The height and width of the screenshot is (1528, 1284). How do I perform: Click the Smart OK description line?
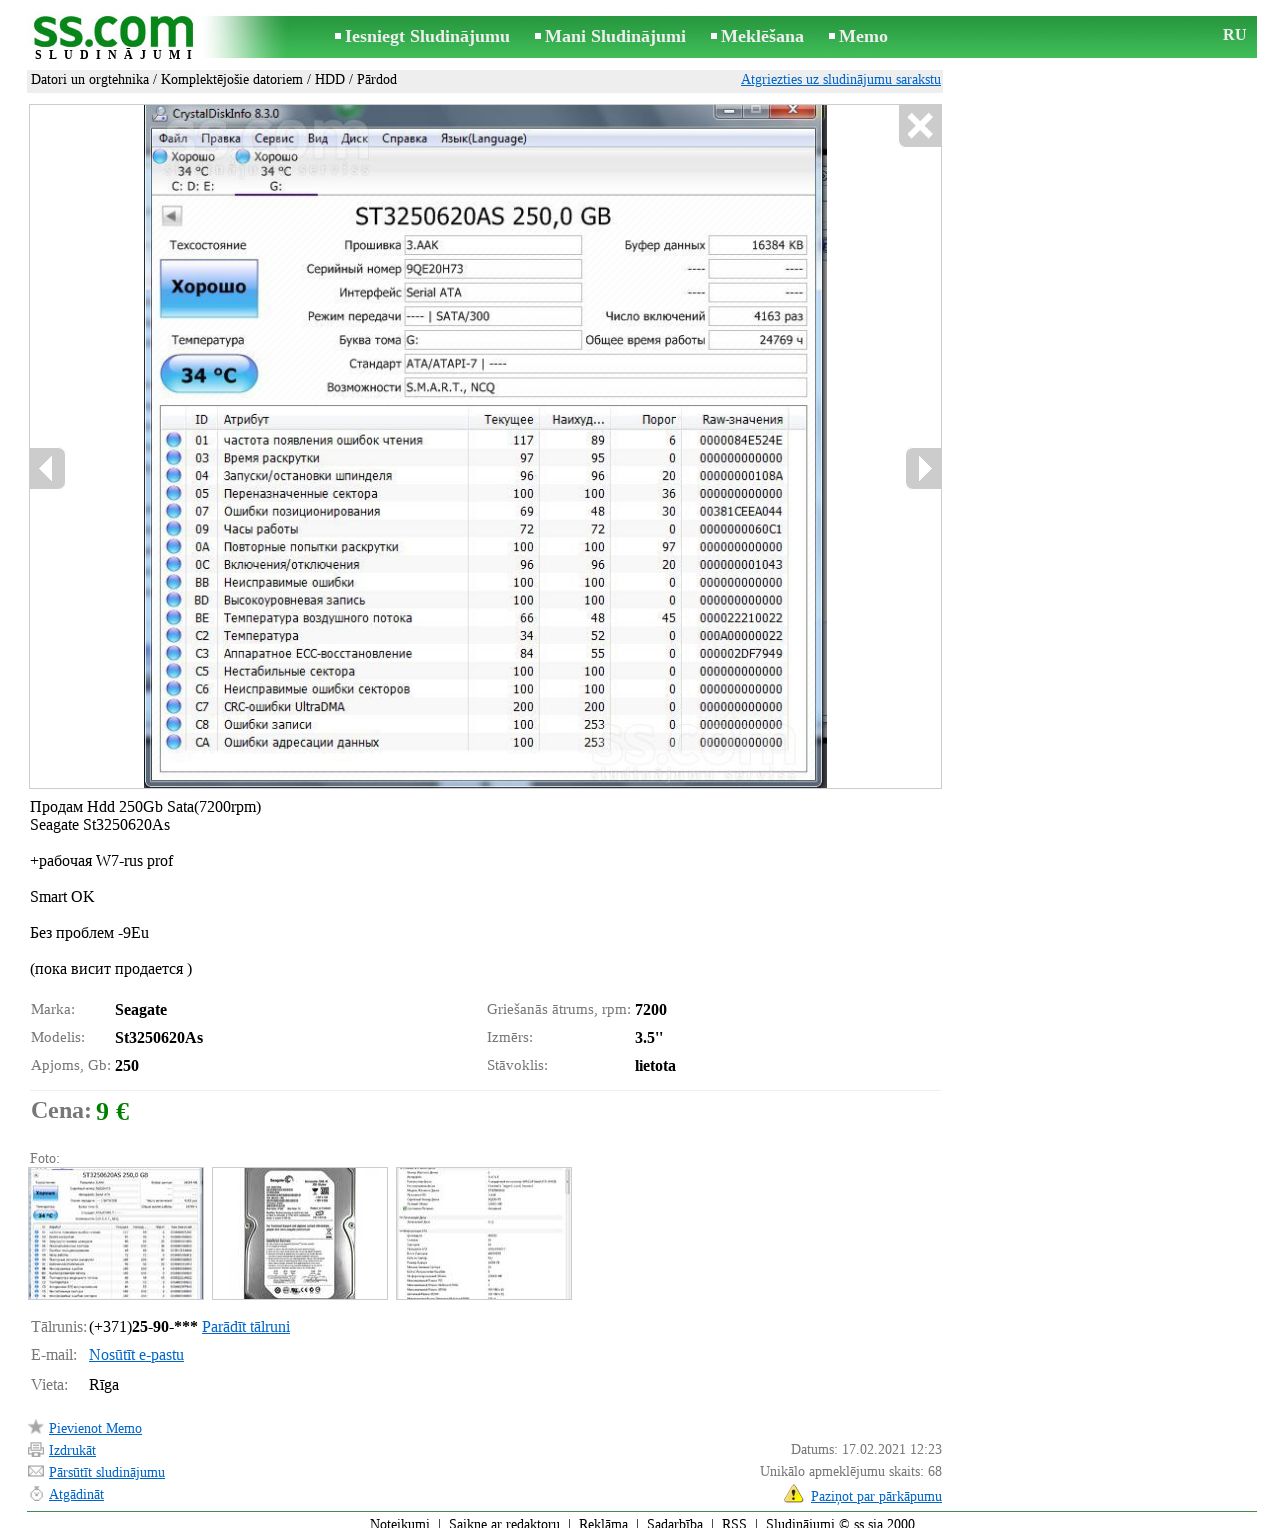62,897
